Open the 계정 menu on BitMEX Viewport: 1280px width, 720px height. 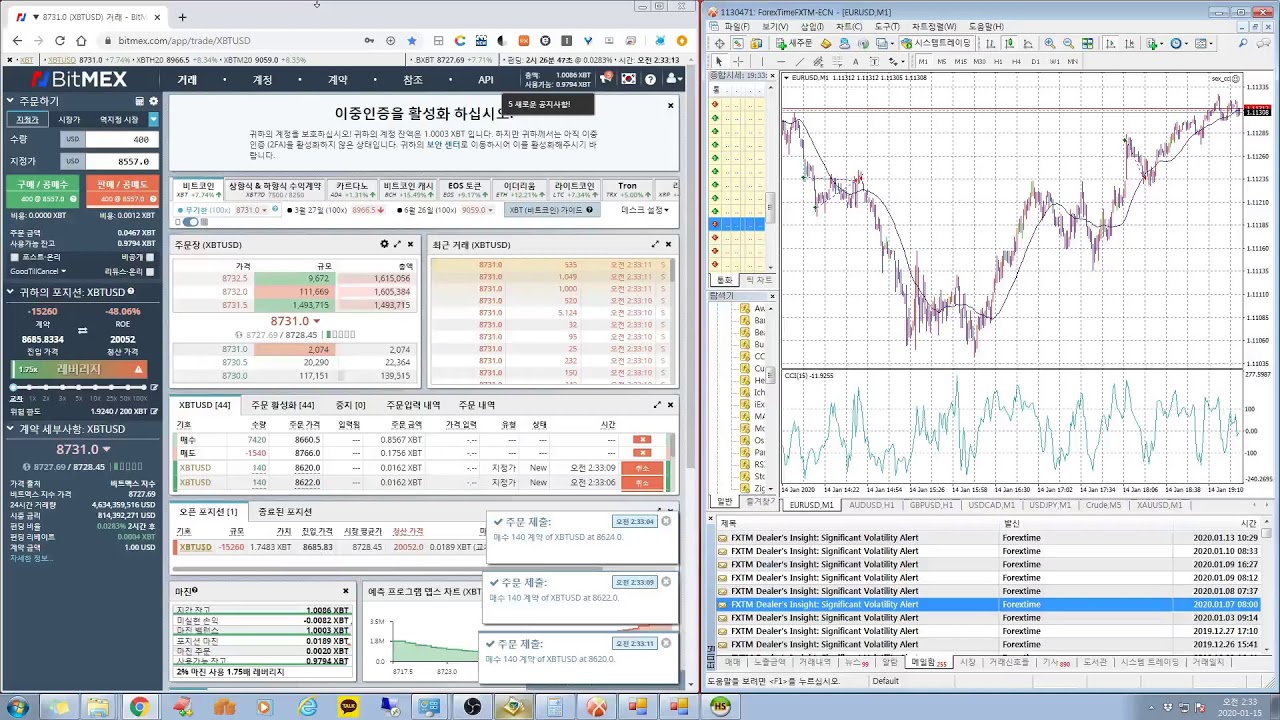coord(262,80)
